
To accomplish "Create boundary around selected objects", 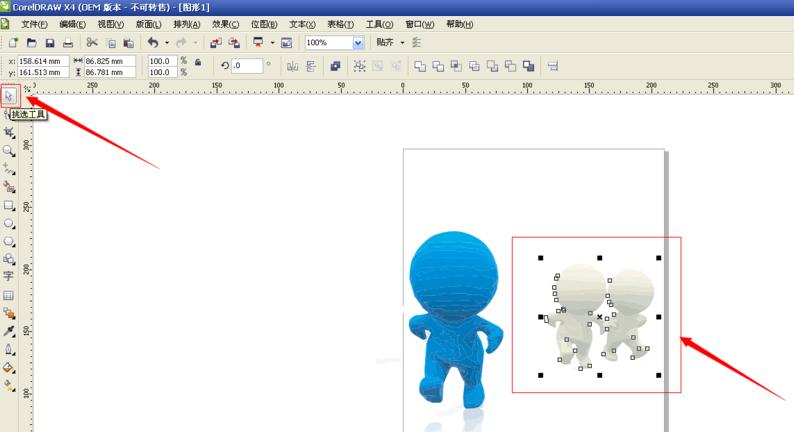I will point(529,66).
